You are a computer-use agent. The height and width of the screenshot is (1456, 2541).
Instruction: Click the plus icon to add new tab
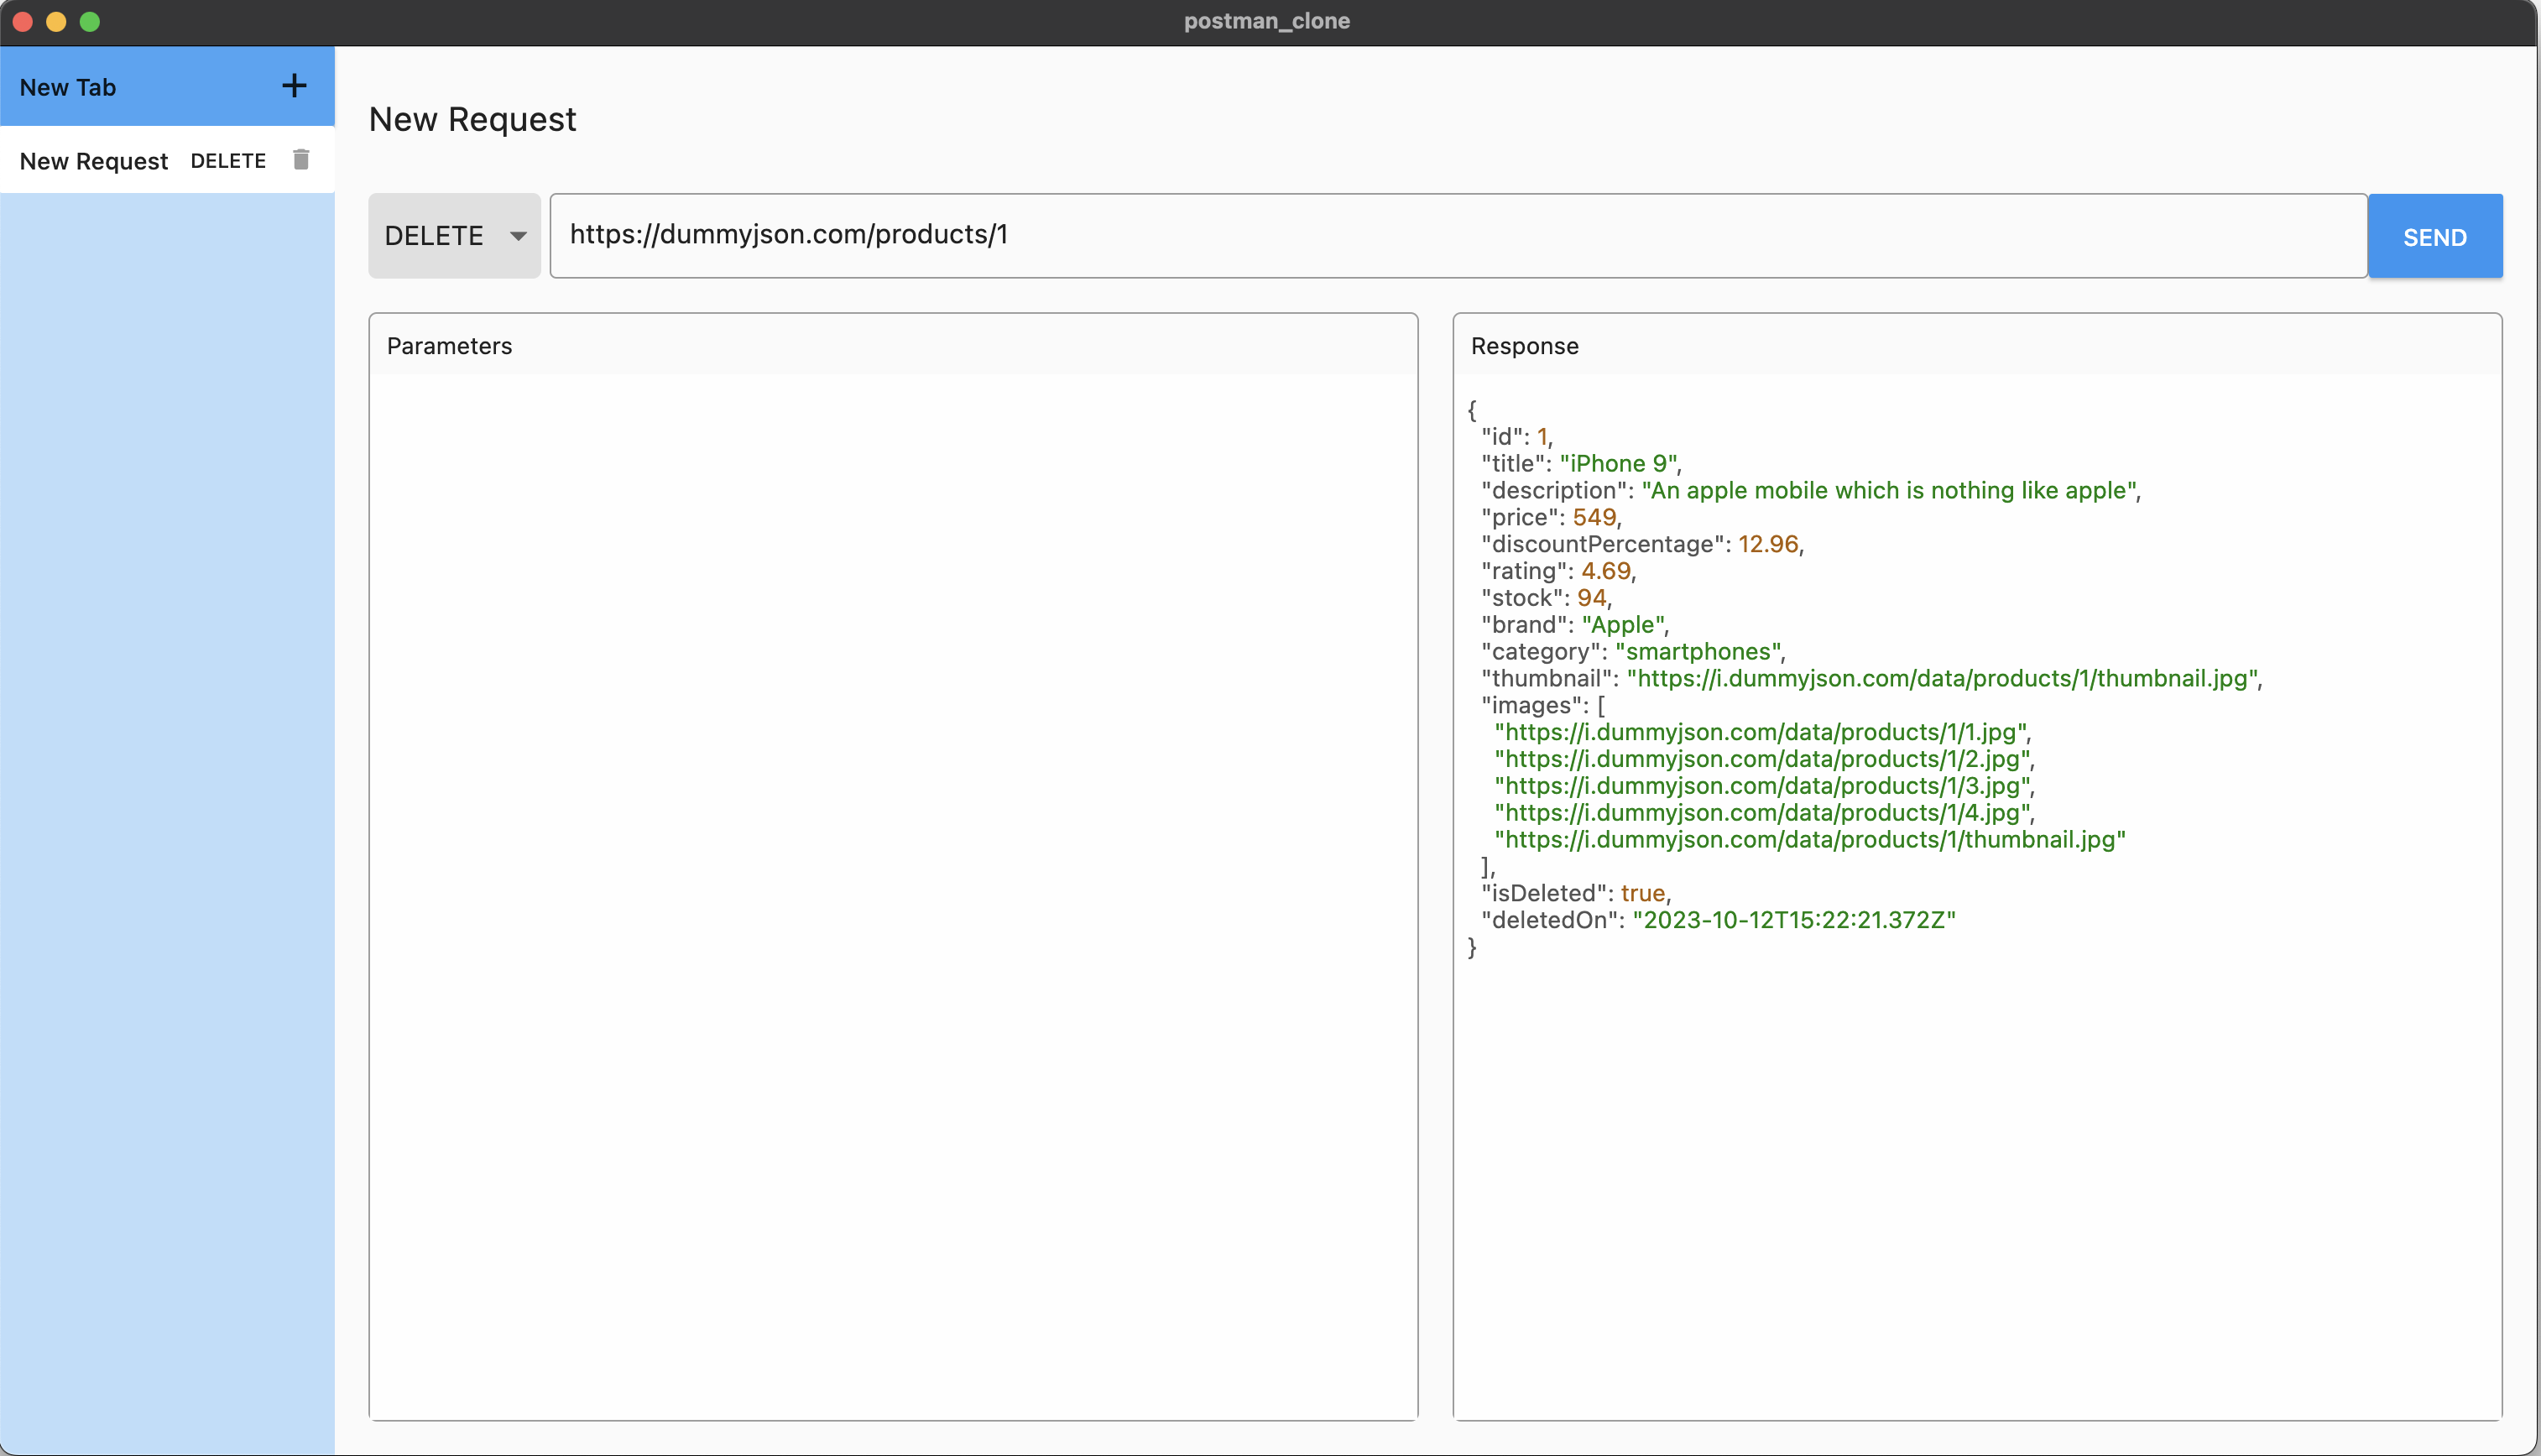click(x=294, y=86)
